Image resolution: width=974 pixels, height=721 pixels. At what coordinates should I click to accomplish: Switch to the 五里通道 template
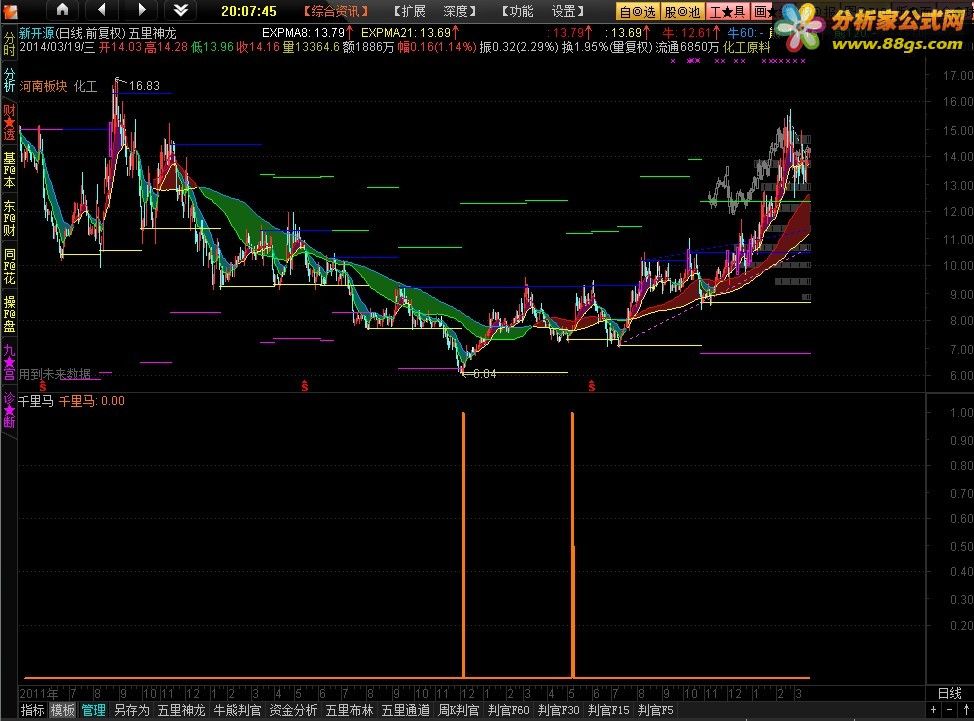pyautogui.click(x=405, y=710)
